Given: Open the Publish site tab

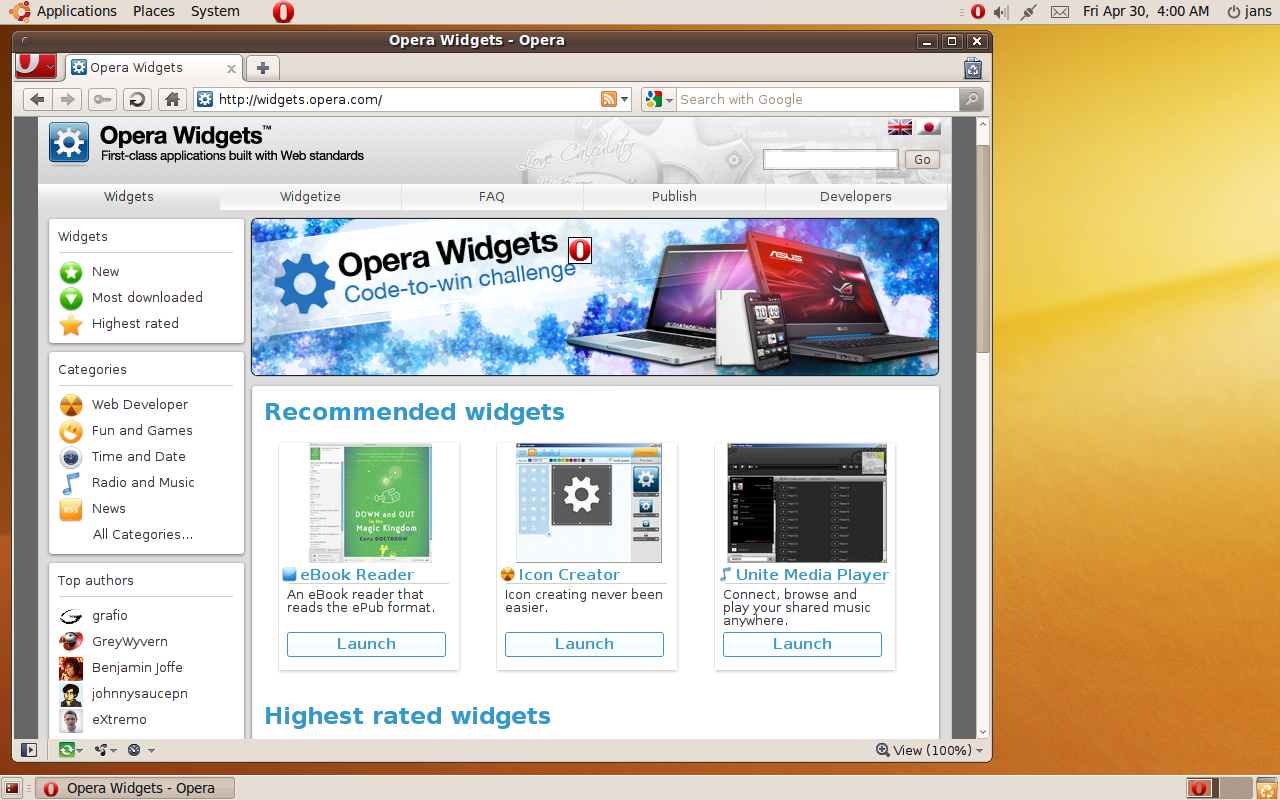Looking at the screenshot, I should tap(674, 197).
